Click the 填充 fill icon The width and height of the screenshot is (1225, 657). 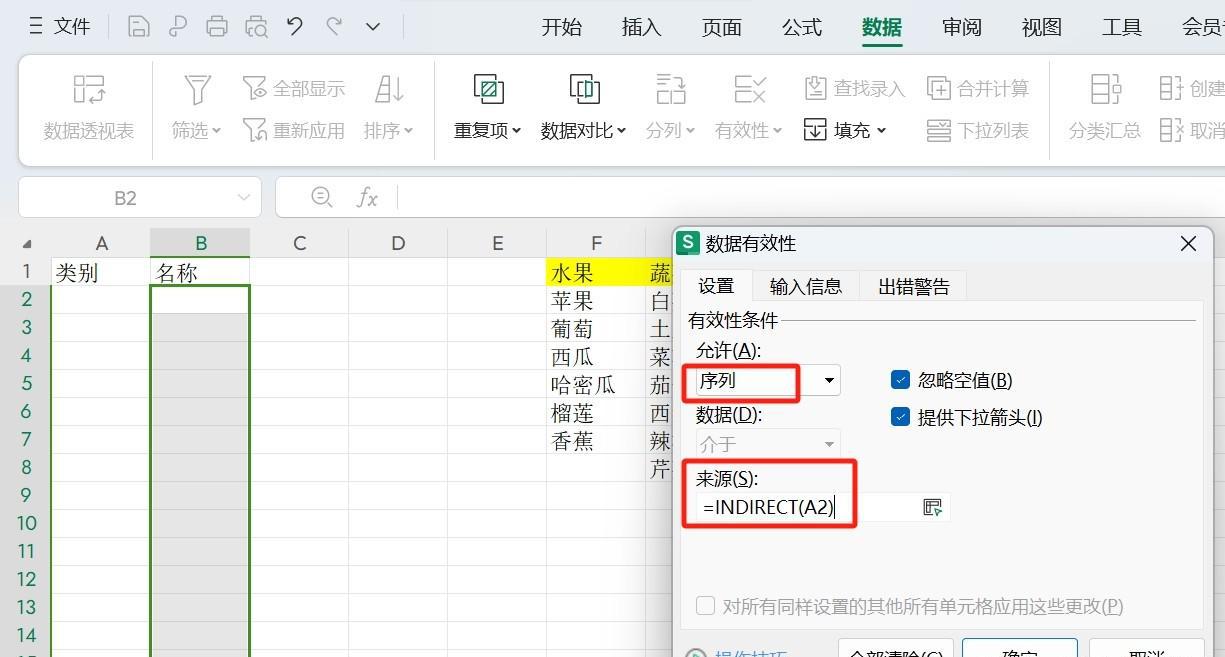pyautogui.click(x=815, y=130)
